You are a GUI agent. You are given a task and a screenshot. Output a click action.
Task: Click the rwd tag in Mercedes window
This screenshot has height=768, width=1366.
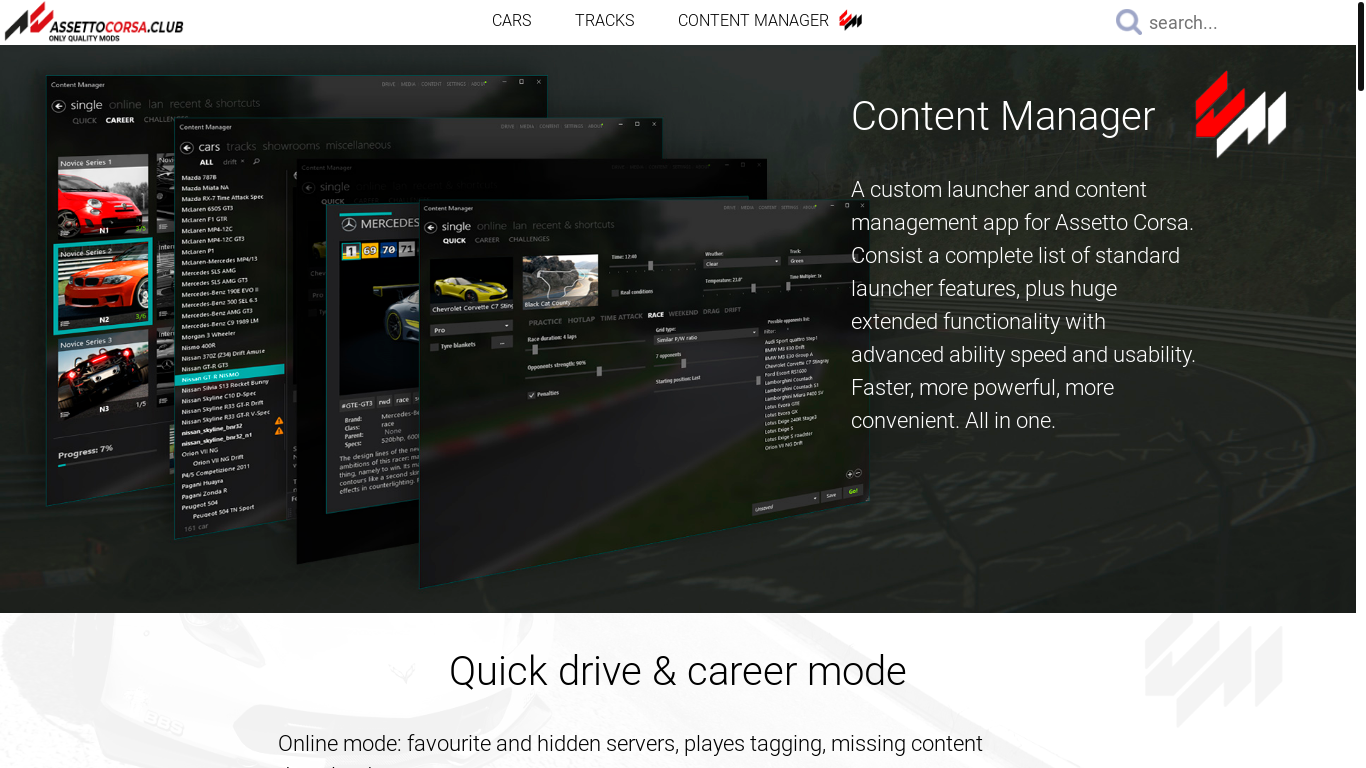tap(384, 402)
